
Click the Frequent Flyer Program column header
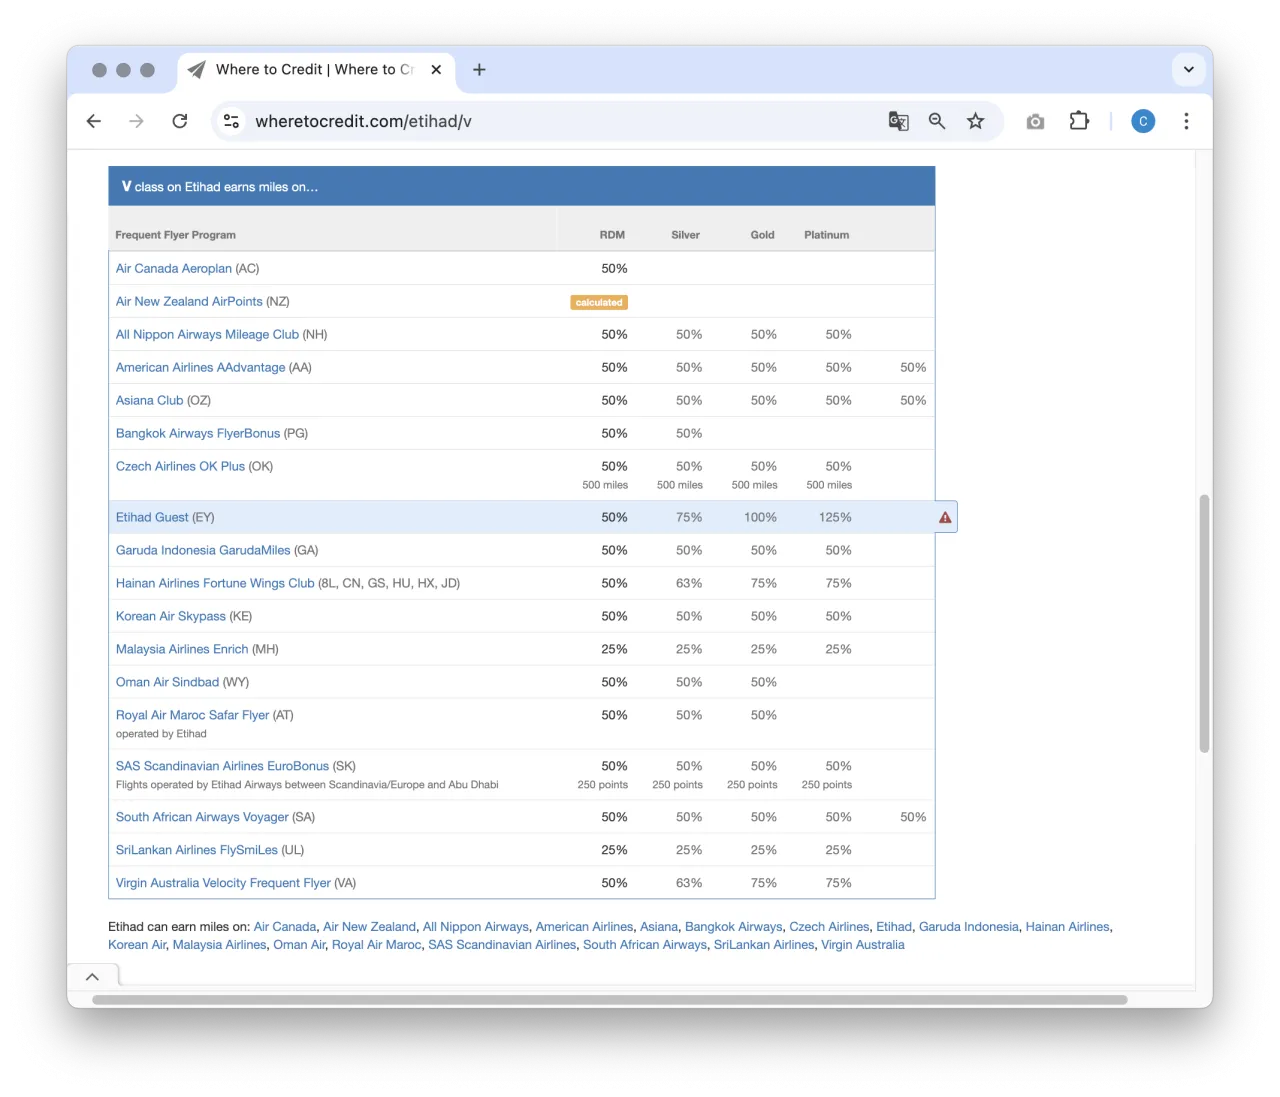[176, 235]
